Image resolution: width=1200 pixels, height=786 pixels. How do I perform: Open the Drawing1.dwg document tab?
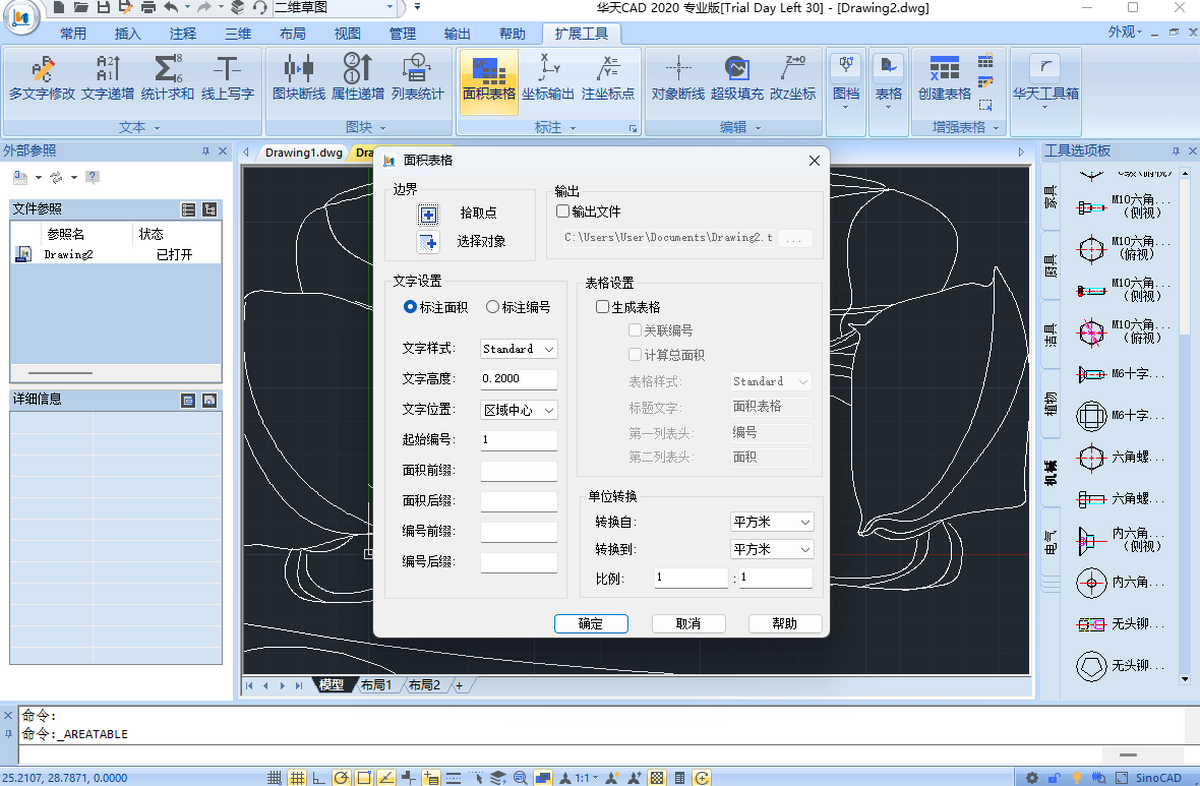303,153
